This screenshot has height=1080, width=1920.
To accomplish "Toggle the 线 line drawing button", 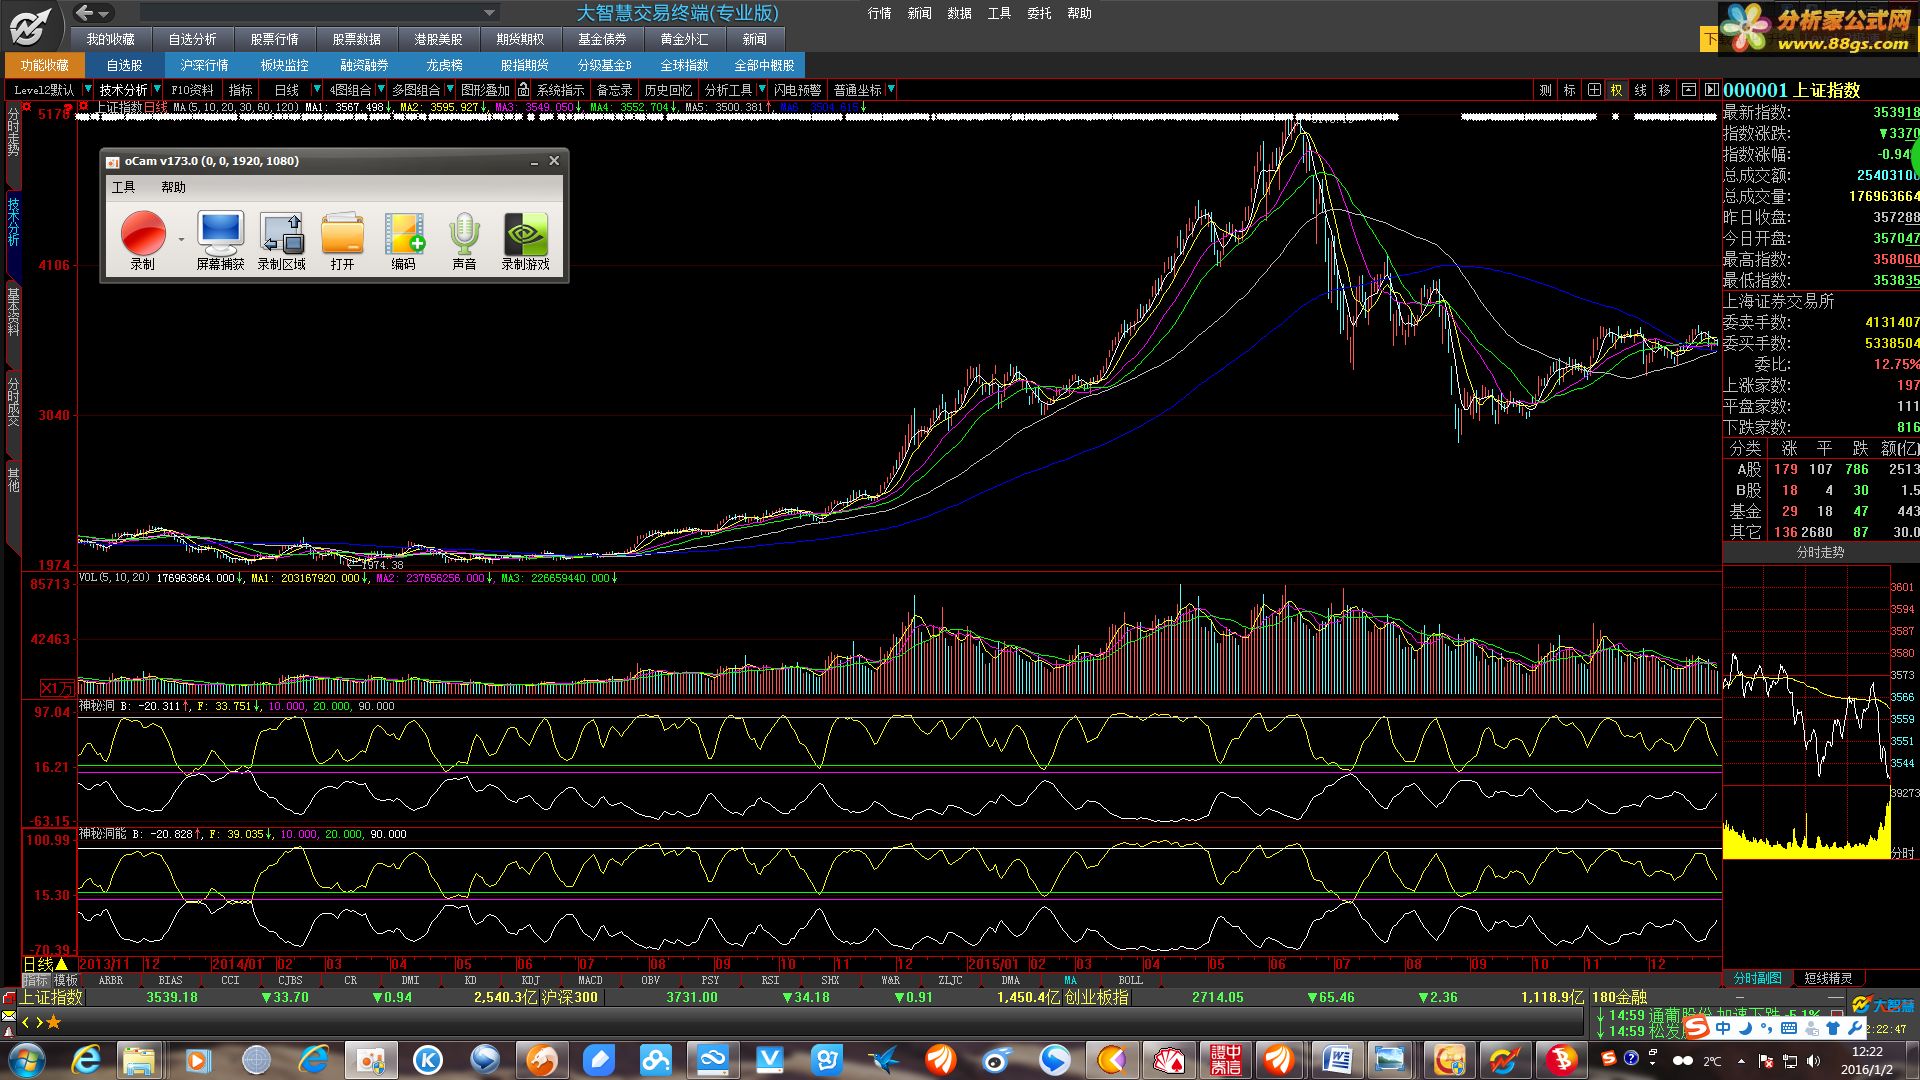I will (x=1640, y=90).
